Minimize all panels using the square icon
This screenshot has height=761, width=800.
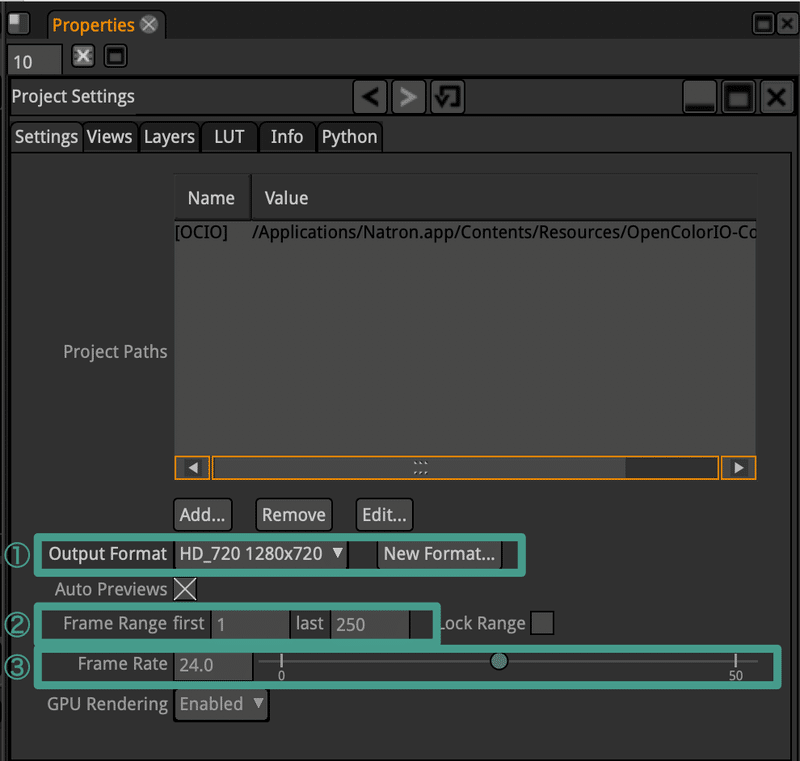(115, 56)
